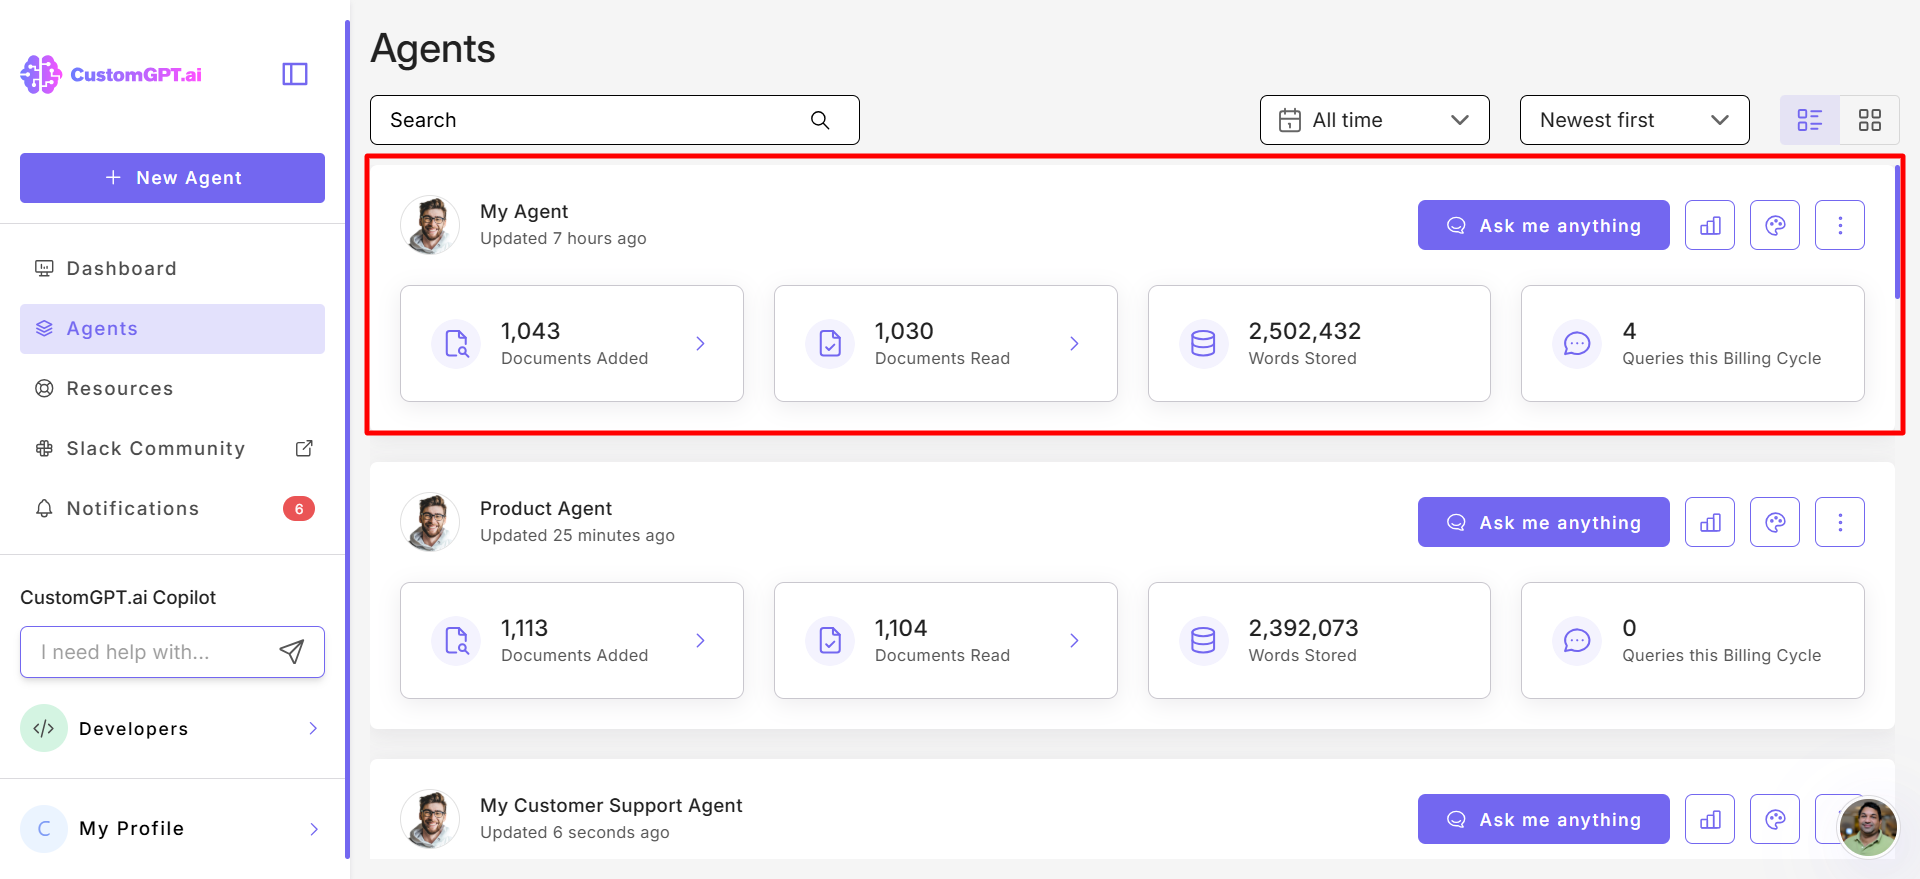Viewport: 1920px width, 879px height.
Task: Click the document icon on 1,113 Documents Added
Action: (456, 641)
